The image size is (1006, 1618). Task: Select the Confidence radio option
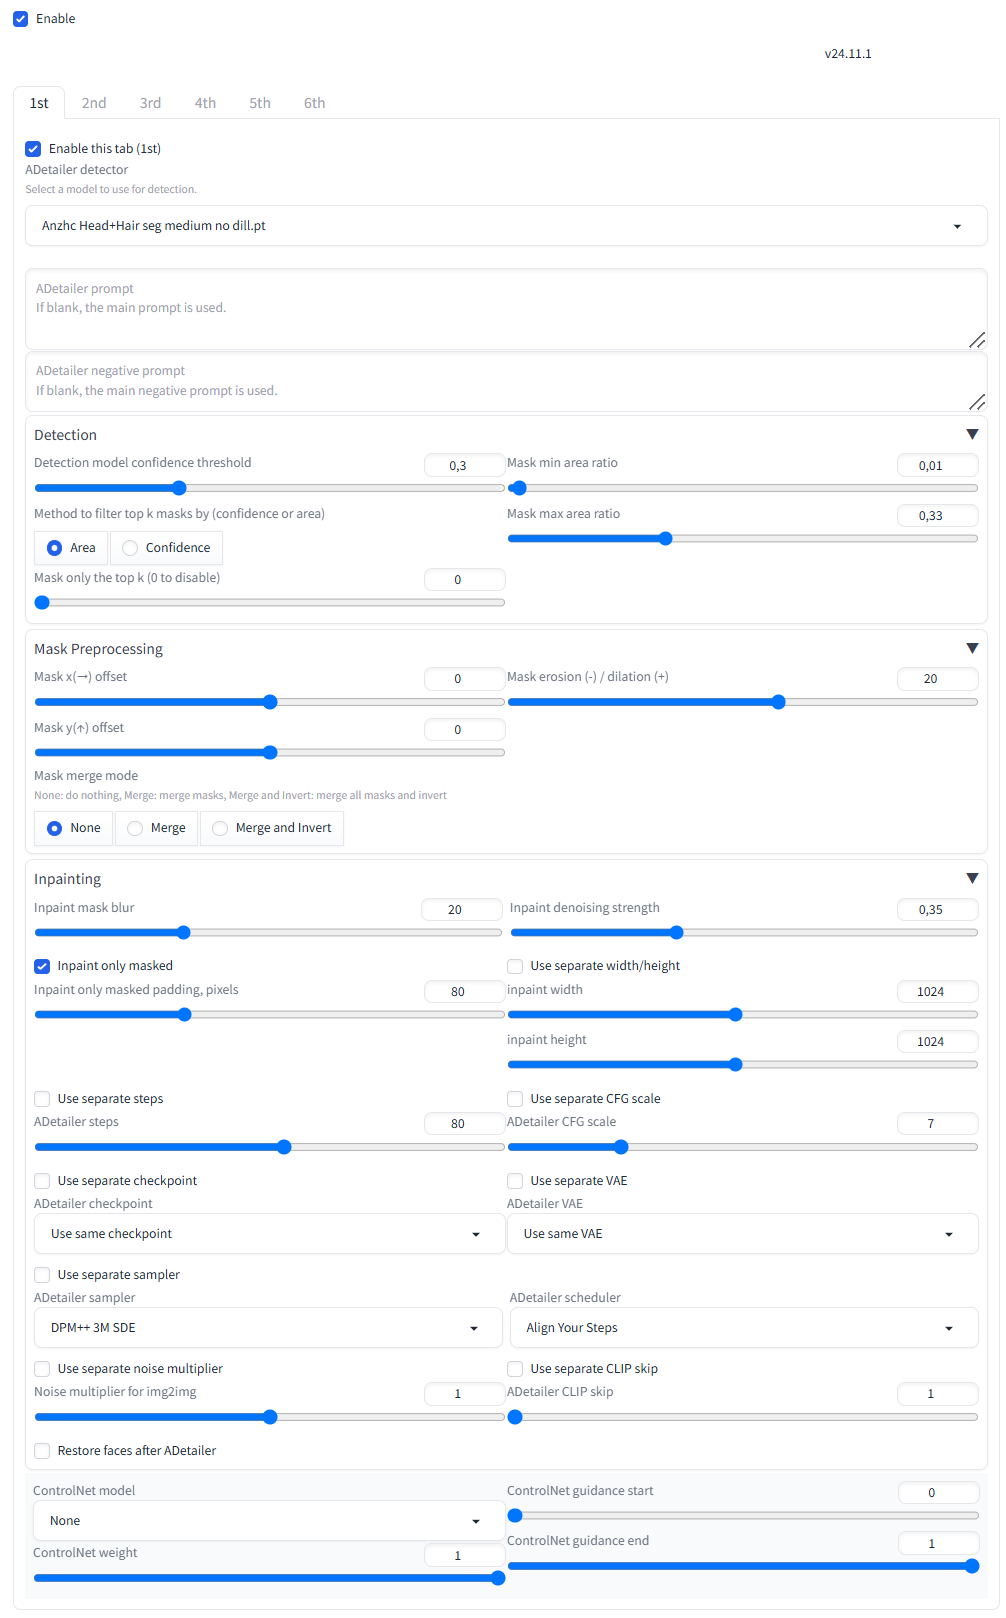[166, 548]
